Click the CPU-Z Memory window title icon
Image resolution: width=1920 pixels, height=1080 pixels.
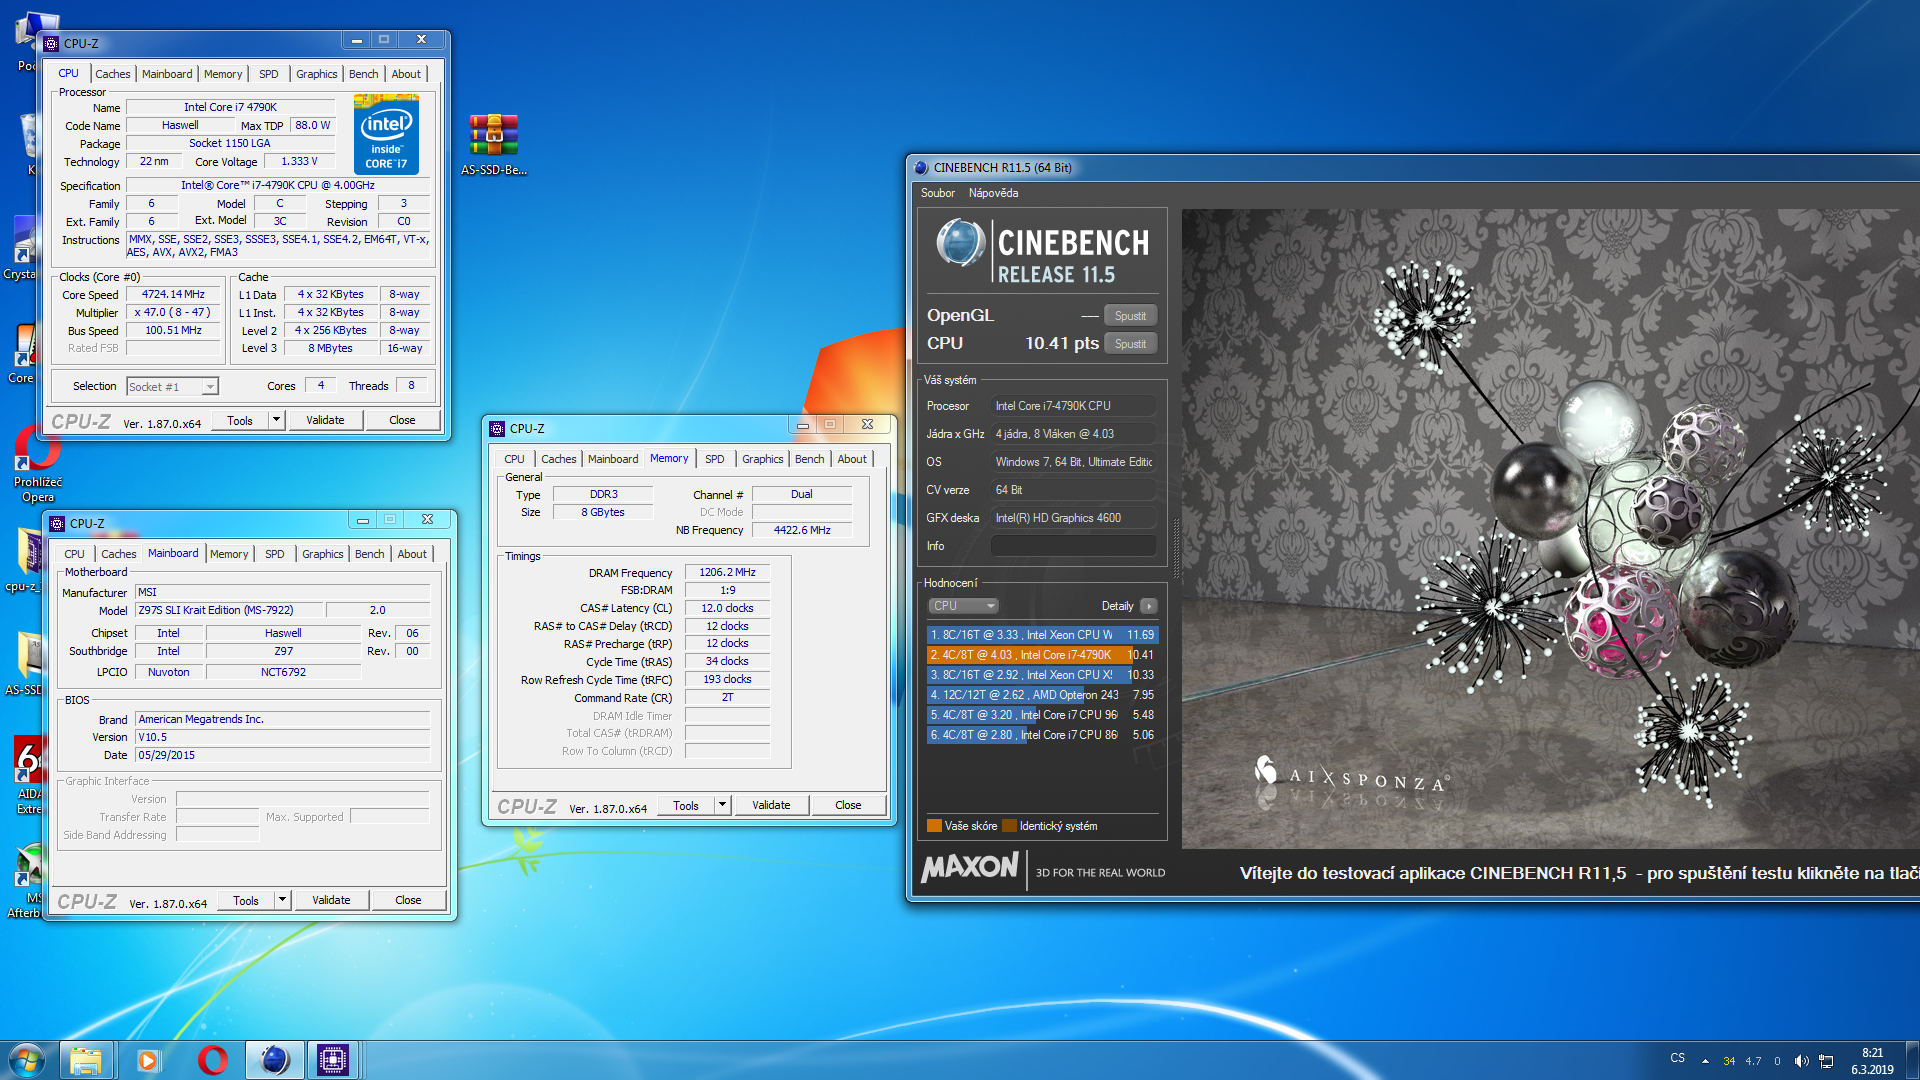click(x=497, y=428)
